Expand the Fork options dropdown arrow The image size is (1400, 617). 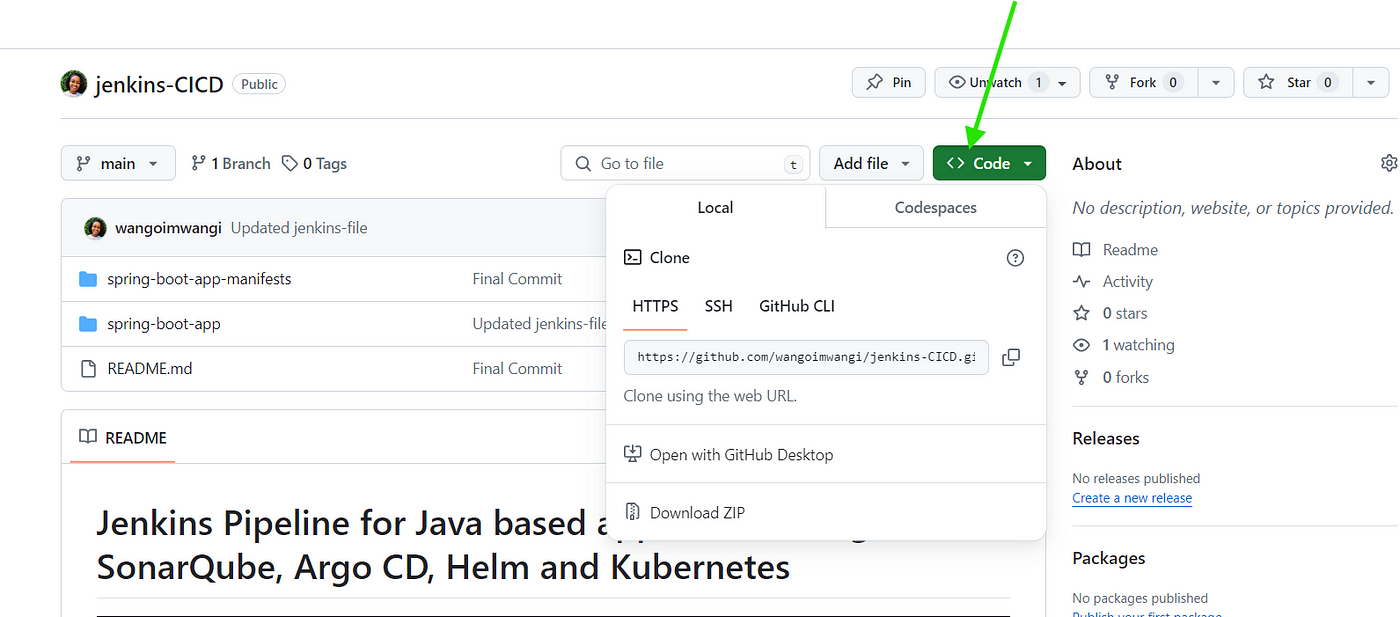pos(1216,82)
